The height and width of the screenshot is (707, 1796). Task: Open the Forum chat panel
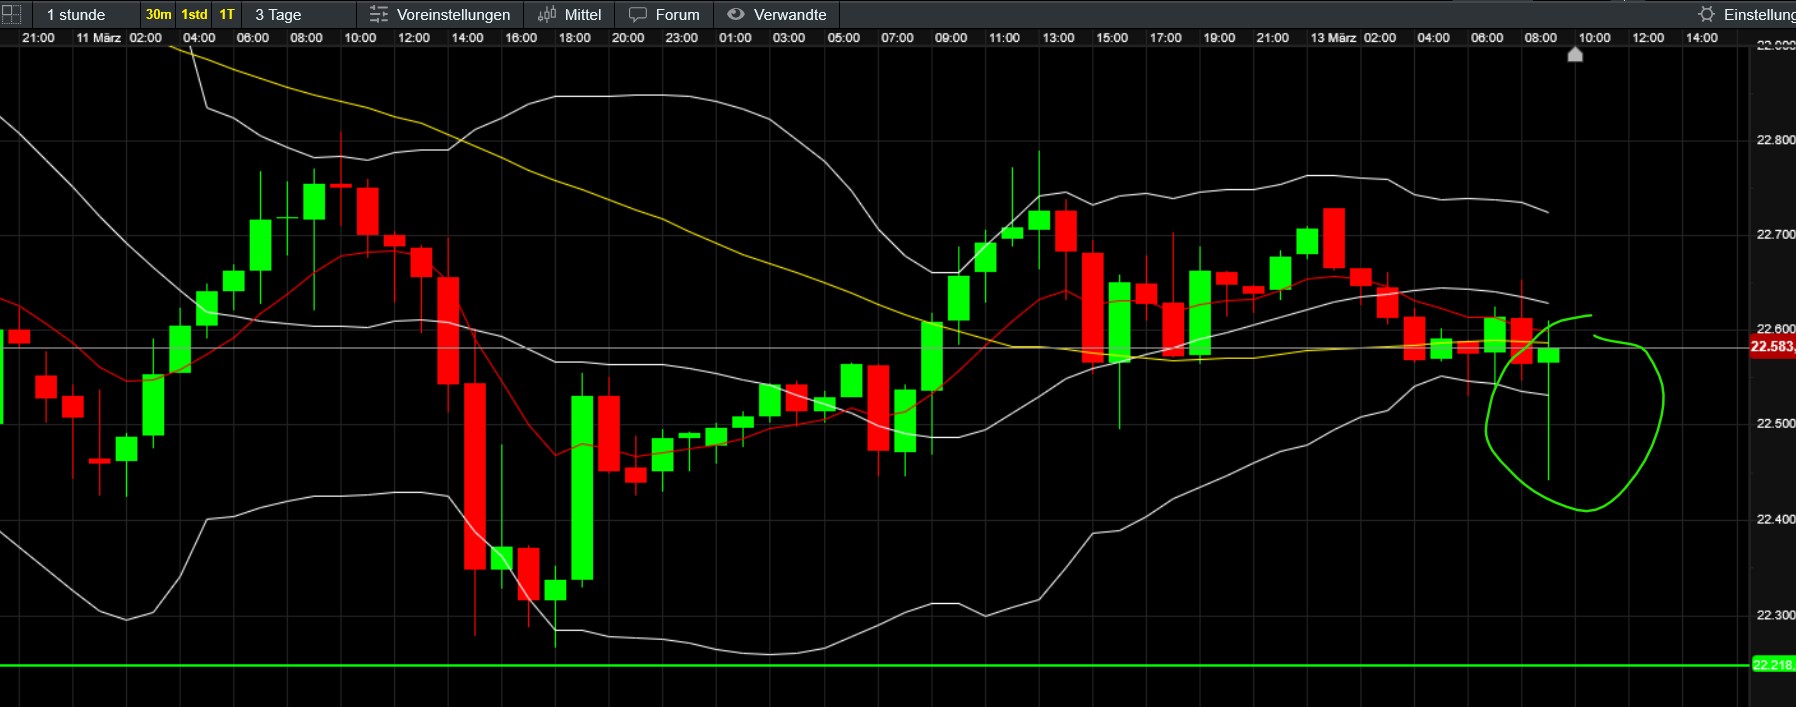[664, 14]
